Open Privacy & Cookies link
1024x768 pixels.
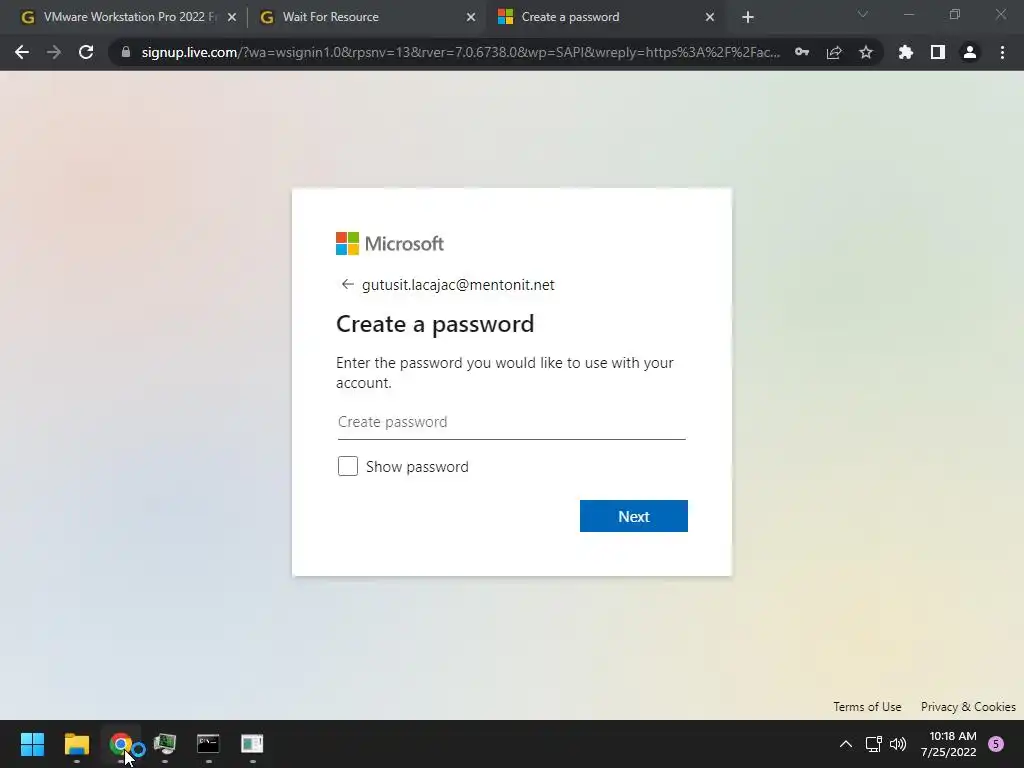tap(968, 707)
